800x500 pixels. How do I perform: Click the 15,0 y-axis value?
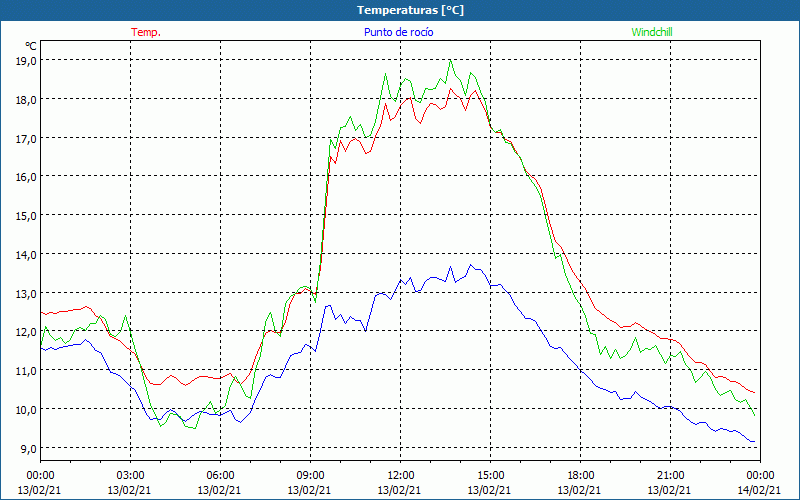pyautogui.click(x=27, y=215)
